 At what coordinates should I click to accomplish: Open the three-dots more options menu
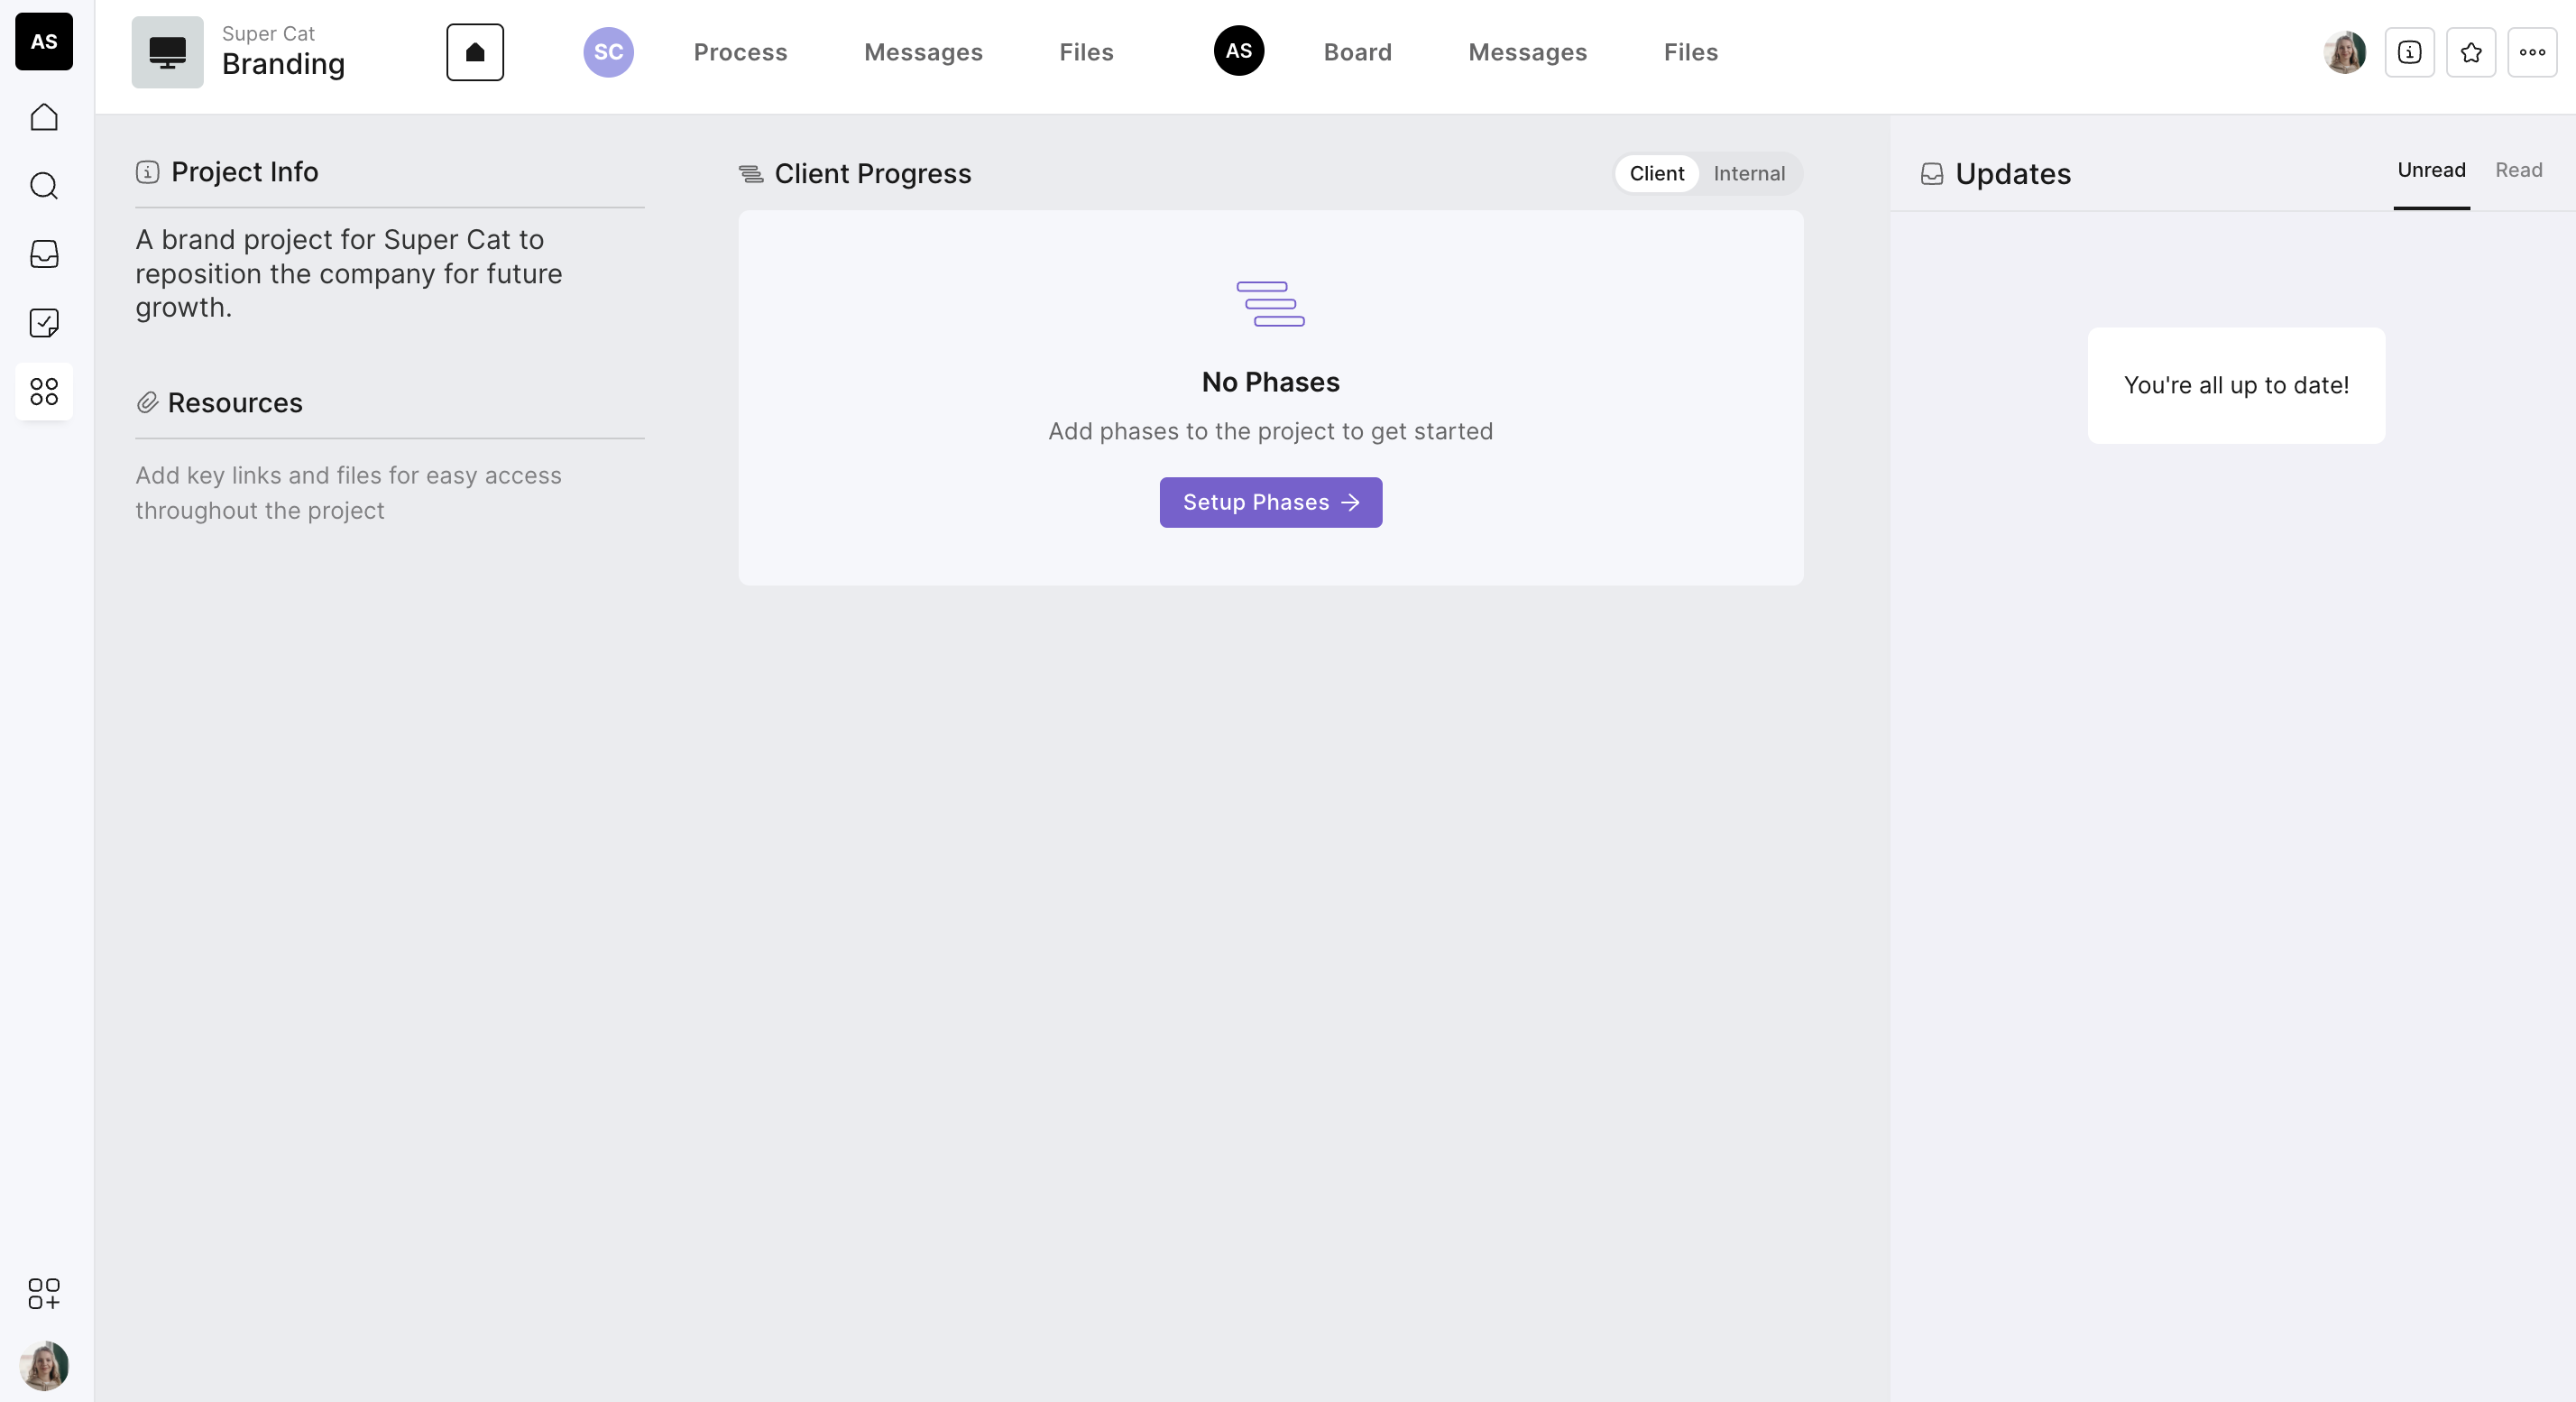coord(2532,52)
